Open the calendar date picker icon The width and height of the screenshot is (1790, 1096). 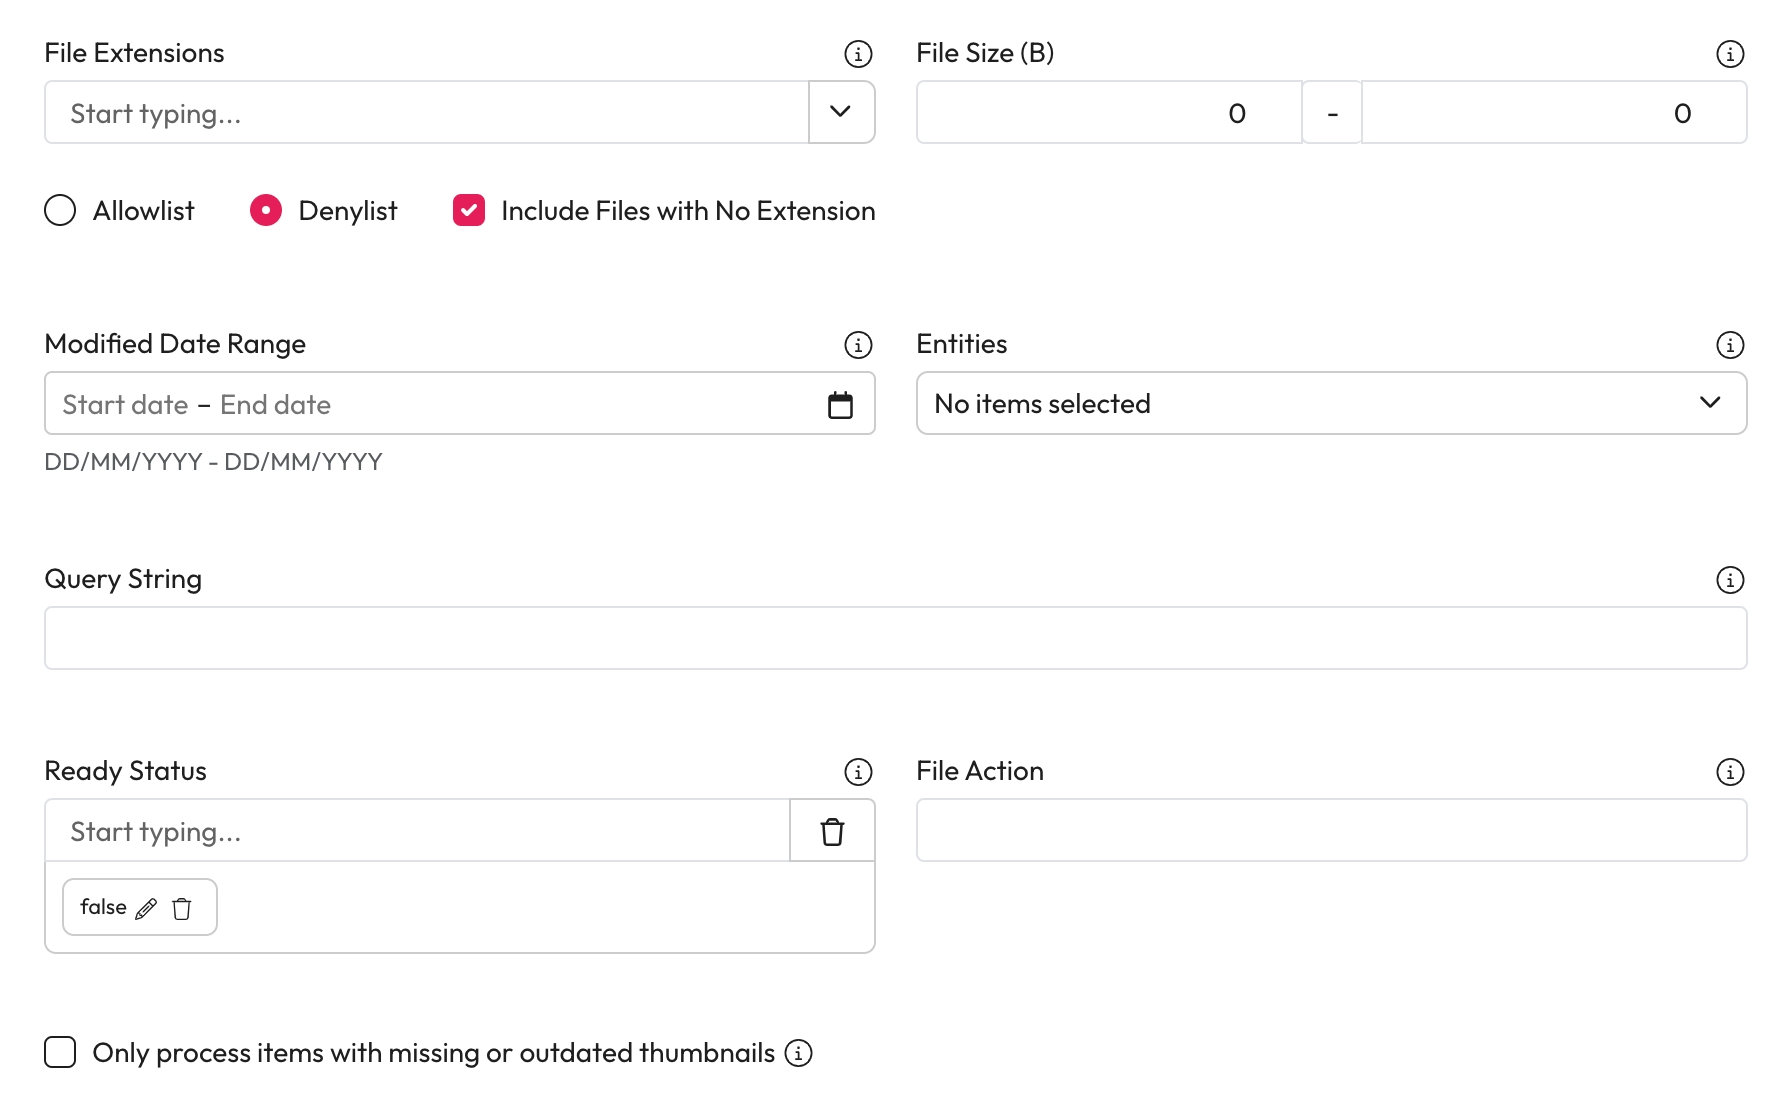pyautogui.click(x=840, y=405)
